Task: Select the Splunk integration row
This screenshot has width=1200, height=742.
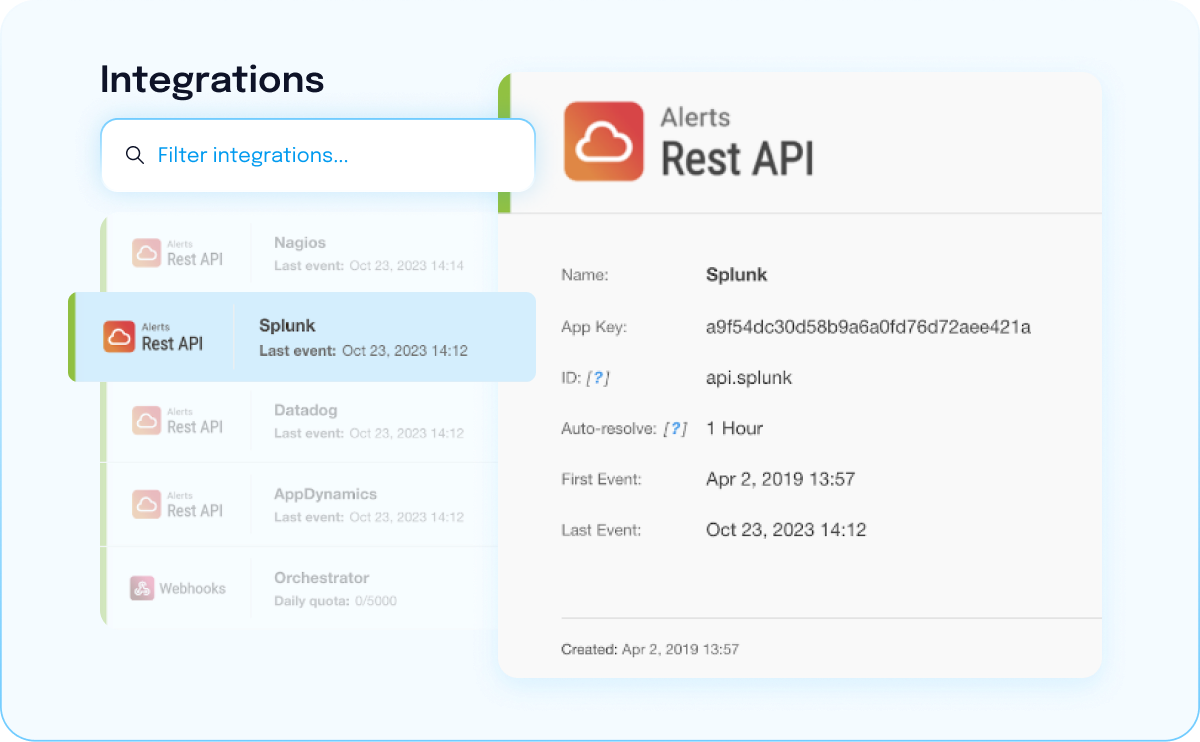Action: [x=300, y=337]
